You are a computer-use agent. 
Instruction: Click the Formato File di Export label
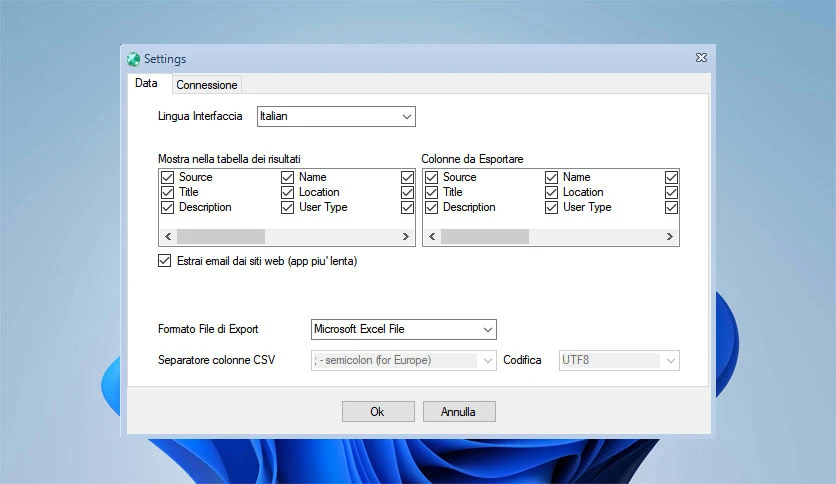click(208, 329)
